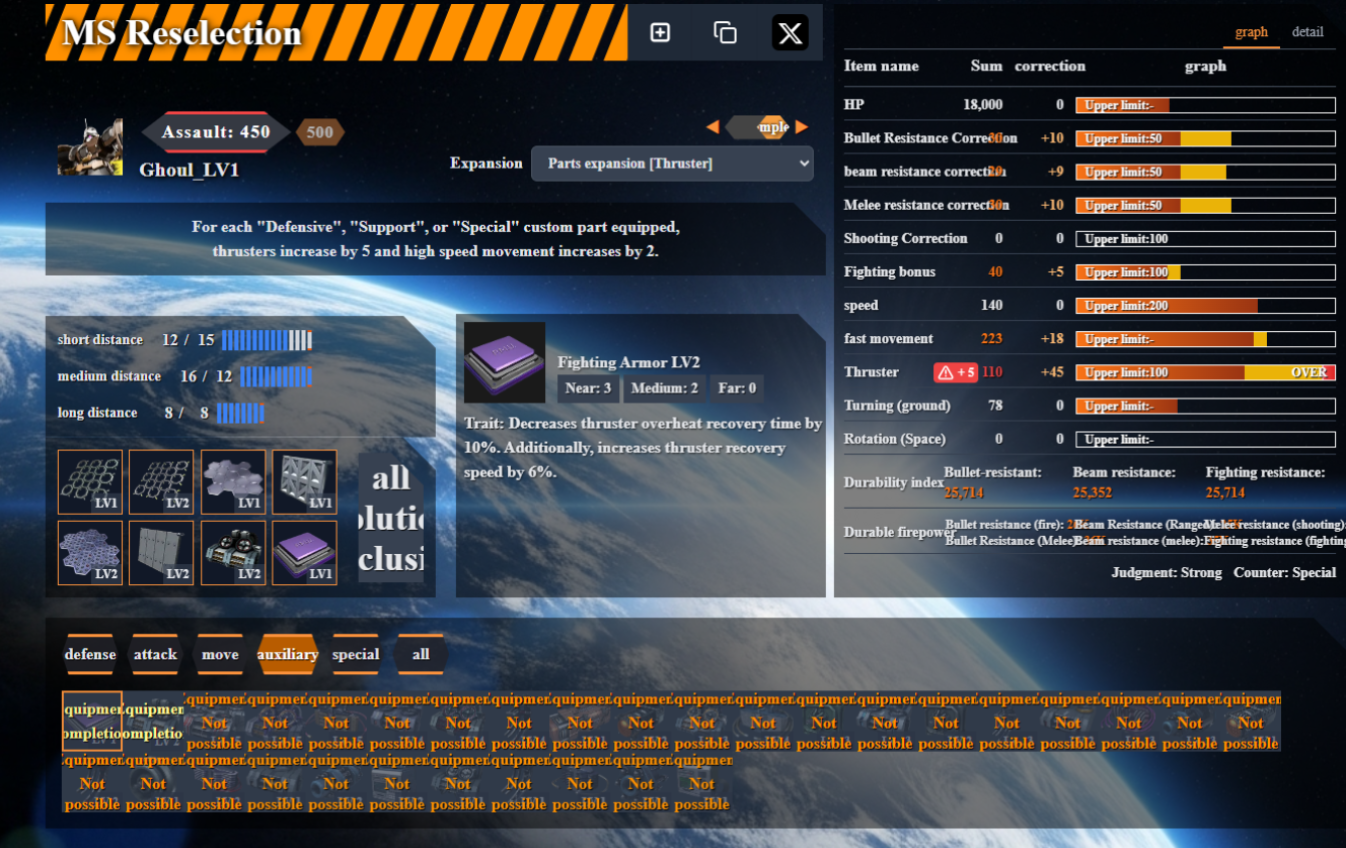Click the orange left arrow beside the mode toggle
Screen dimensions: 1346x848
point(713,127)
